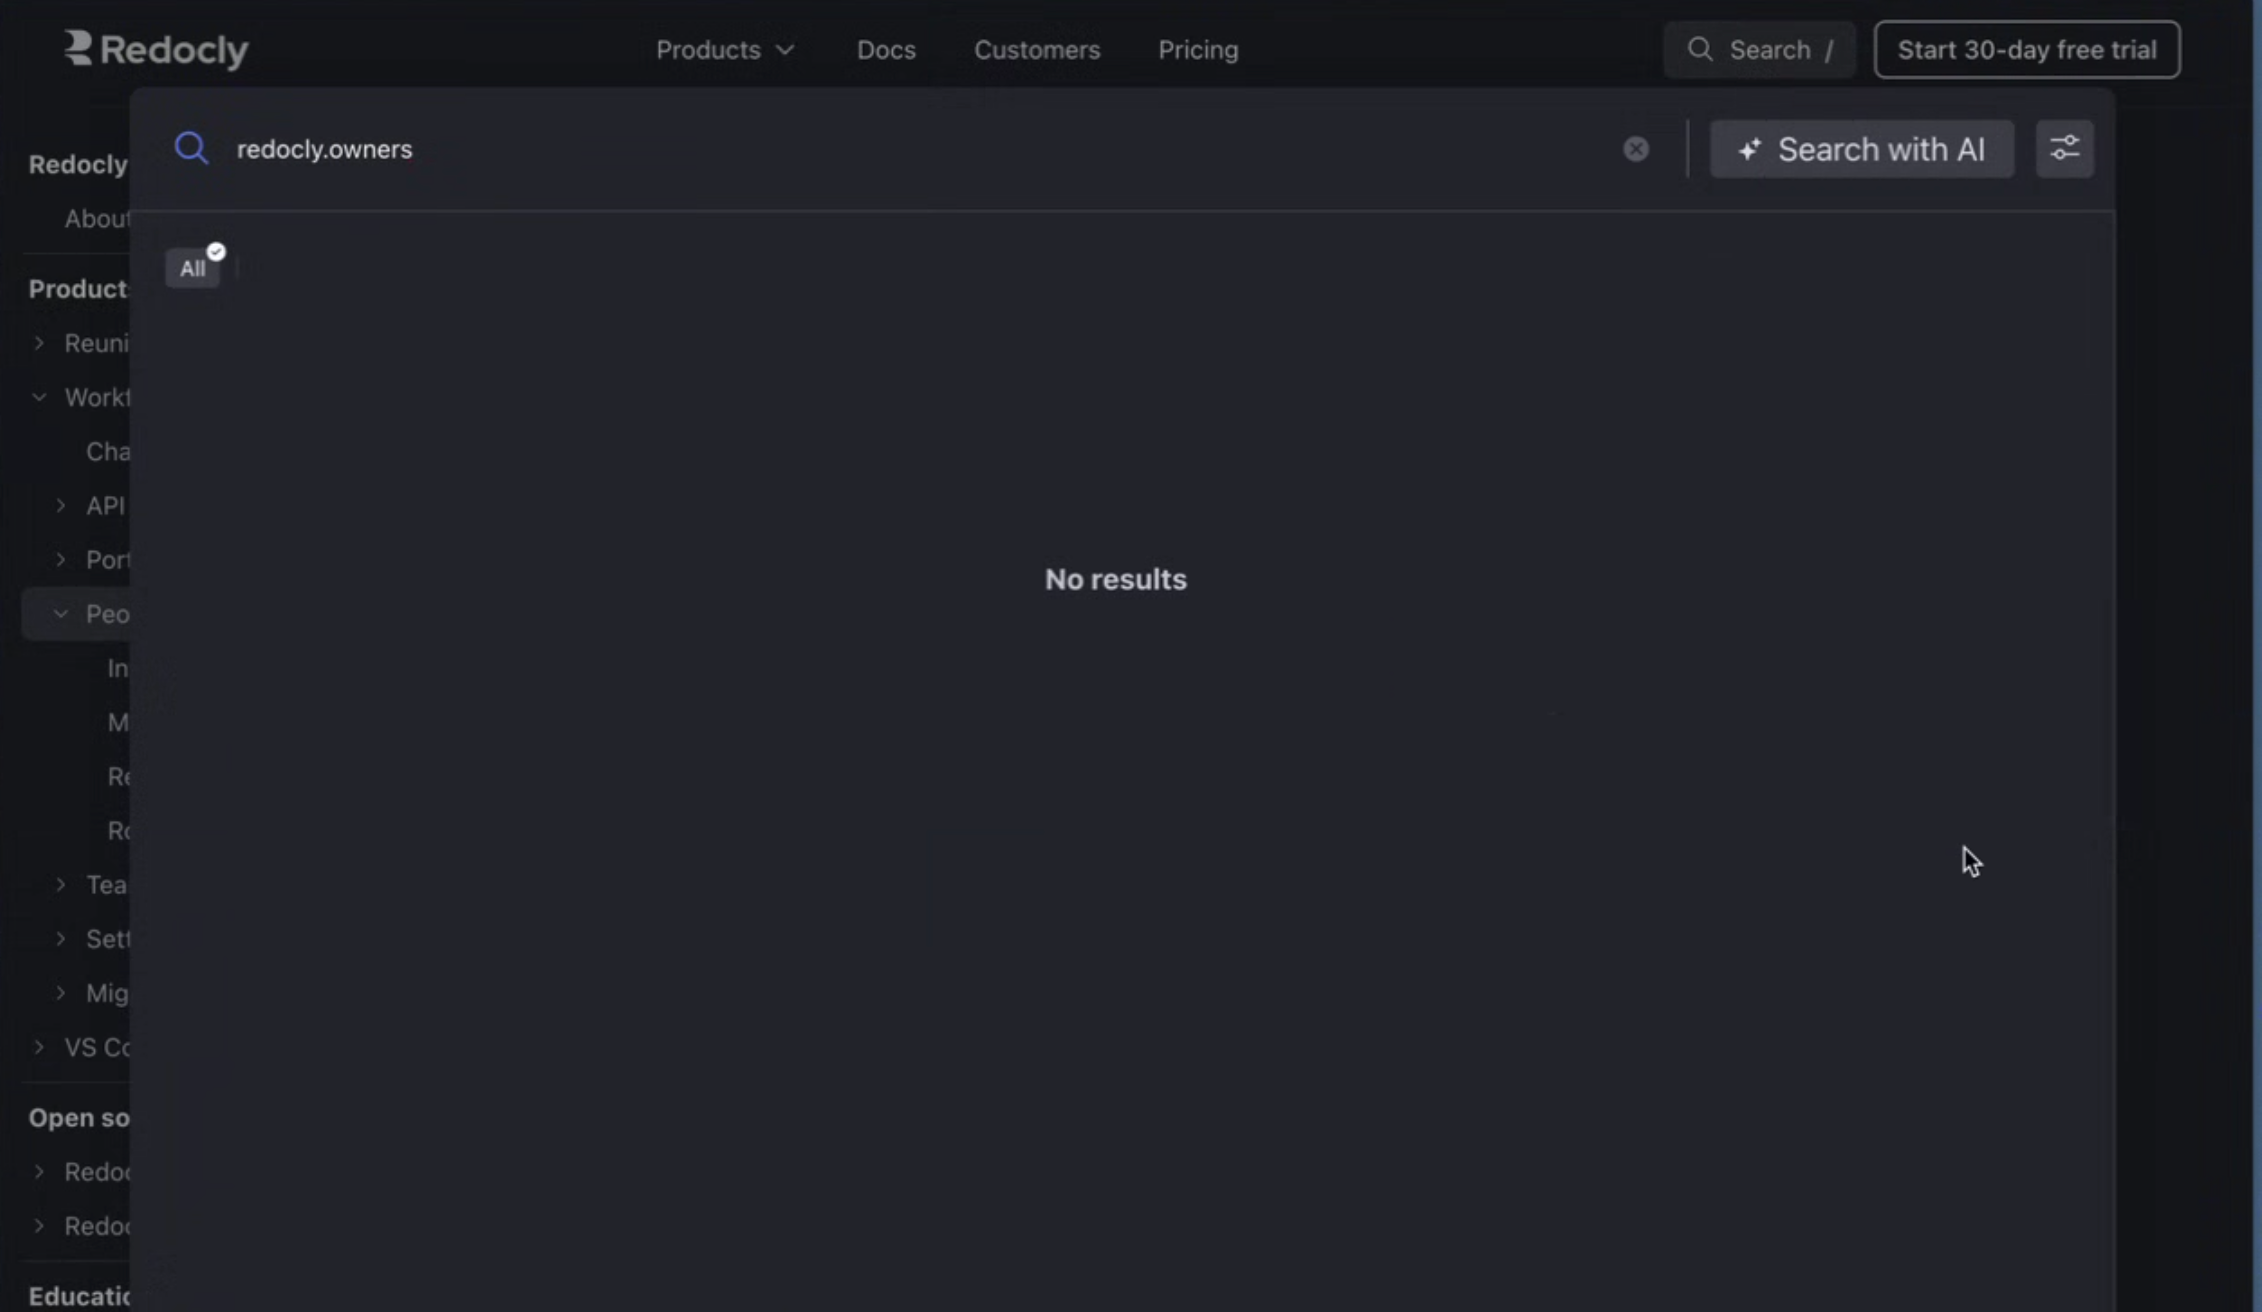Click the magnifier icon in search dialog
Viewport: 2262px width, 1312px height.
click(x=191, y=148)
